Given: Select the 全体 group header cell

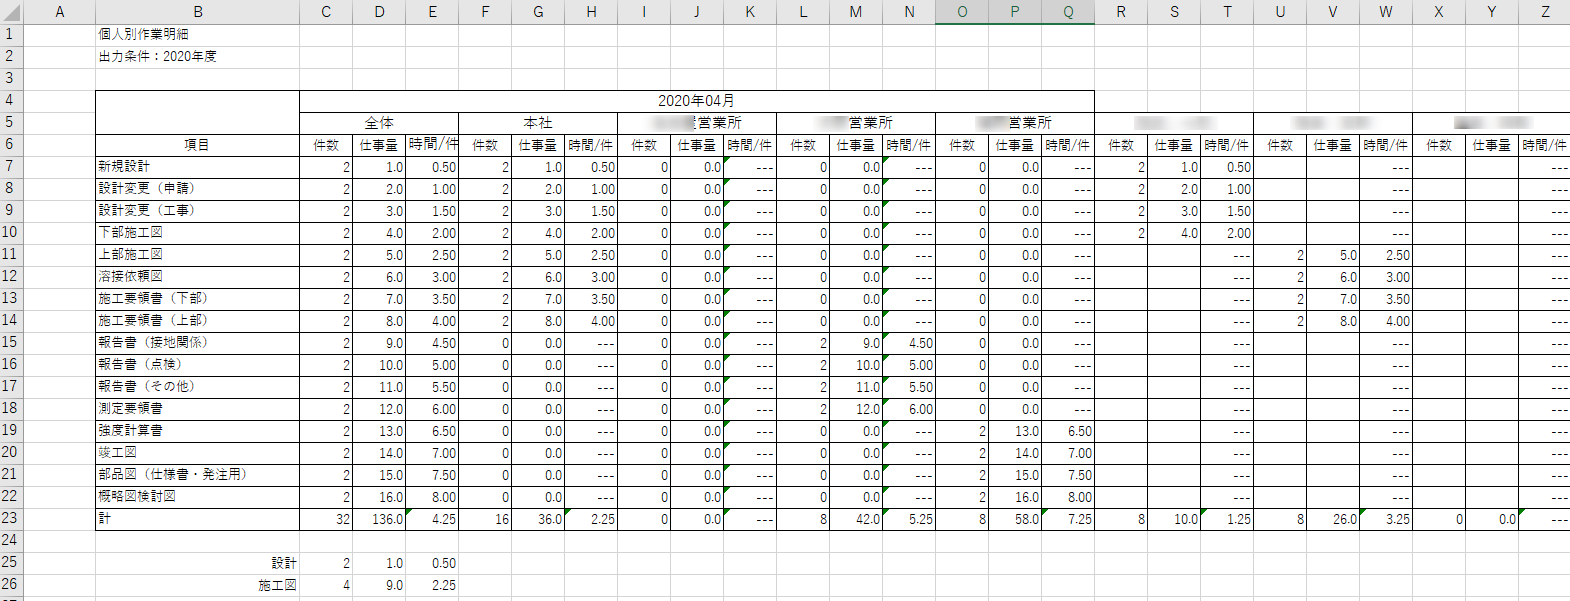Looking at the screenshot, I should pyautogui.click(x=379, y=123).
